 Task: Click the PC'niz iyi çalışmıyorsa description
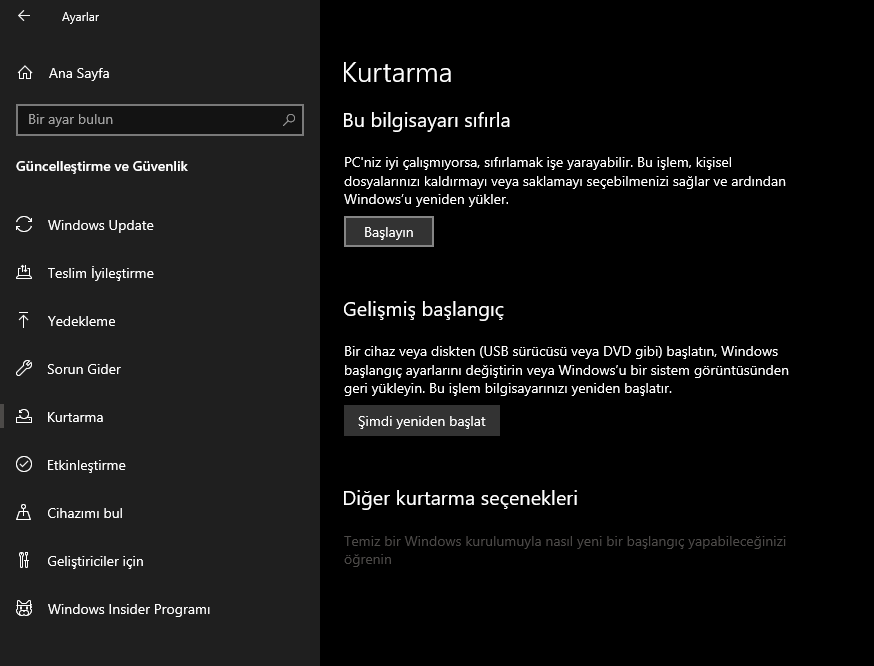click(x=565, y=181)
